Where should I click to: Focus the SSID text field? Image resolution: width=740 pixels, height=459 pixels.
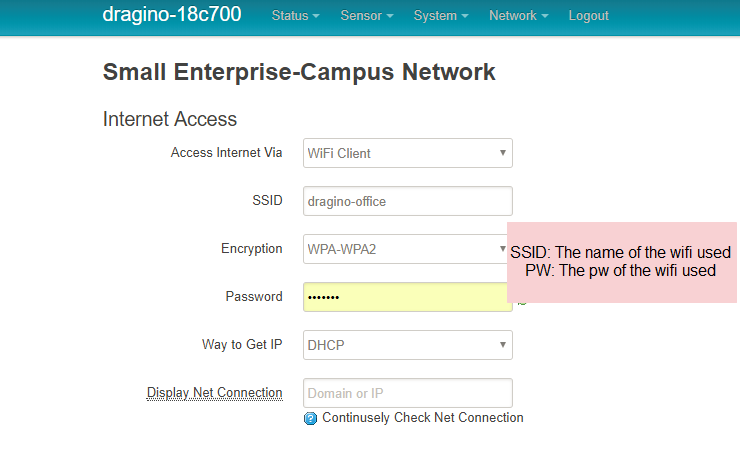pyautogui.click(x=408, y=201)
